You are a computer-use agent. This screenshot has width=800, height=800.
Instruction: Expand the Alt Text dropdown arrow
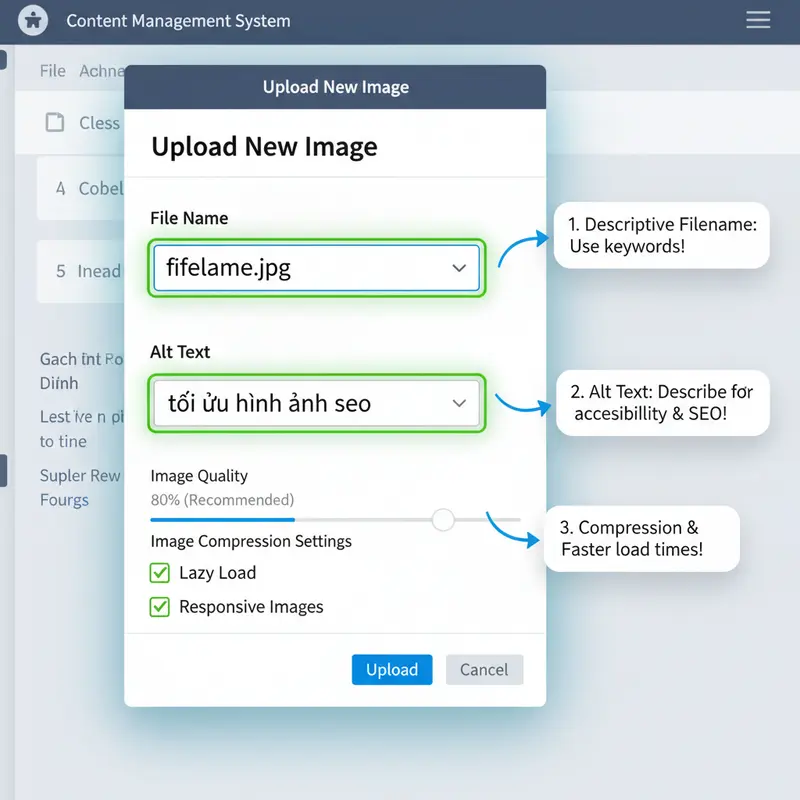(459, 403)
